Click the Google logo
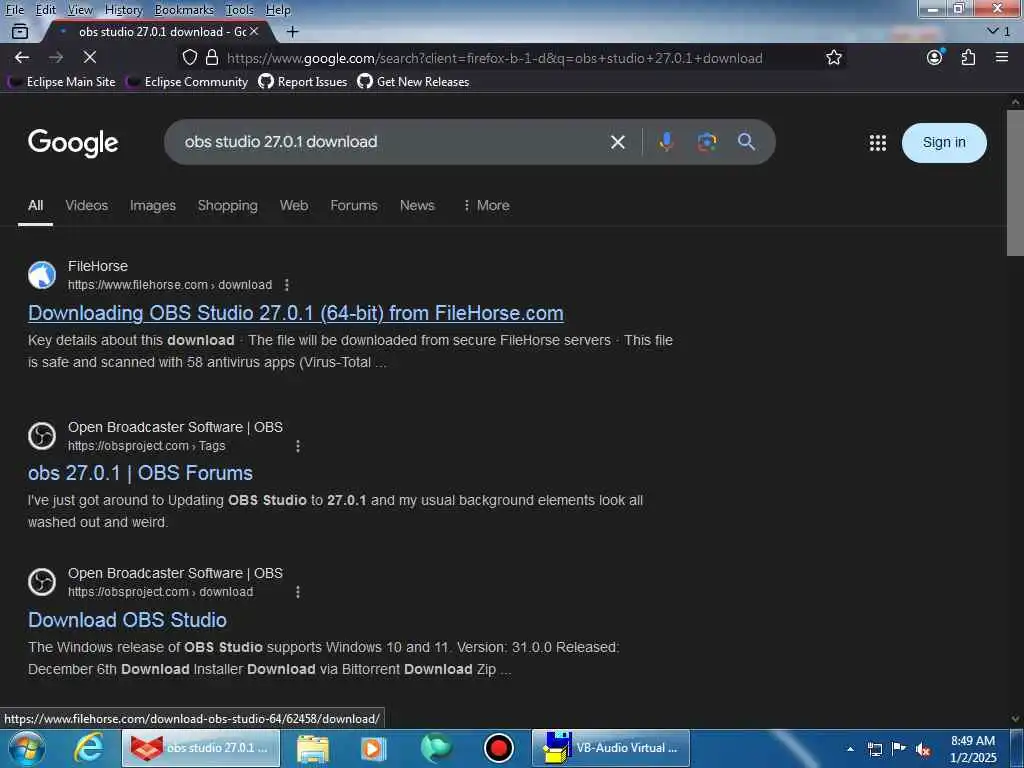Image resolution: width=1024 pixels, height=768 pixels. point(73,142)
